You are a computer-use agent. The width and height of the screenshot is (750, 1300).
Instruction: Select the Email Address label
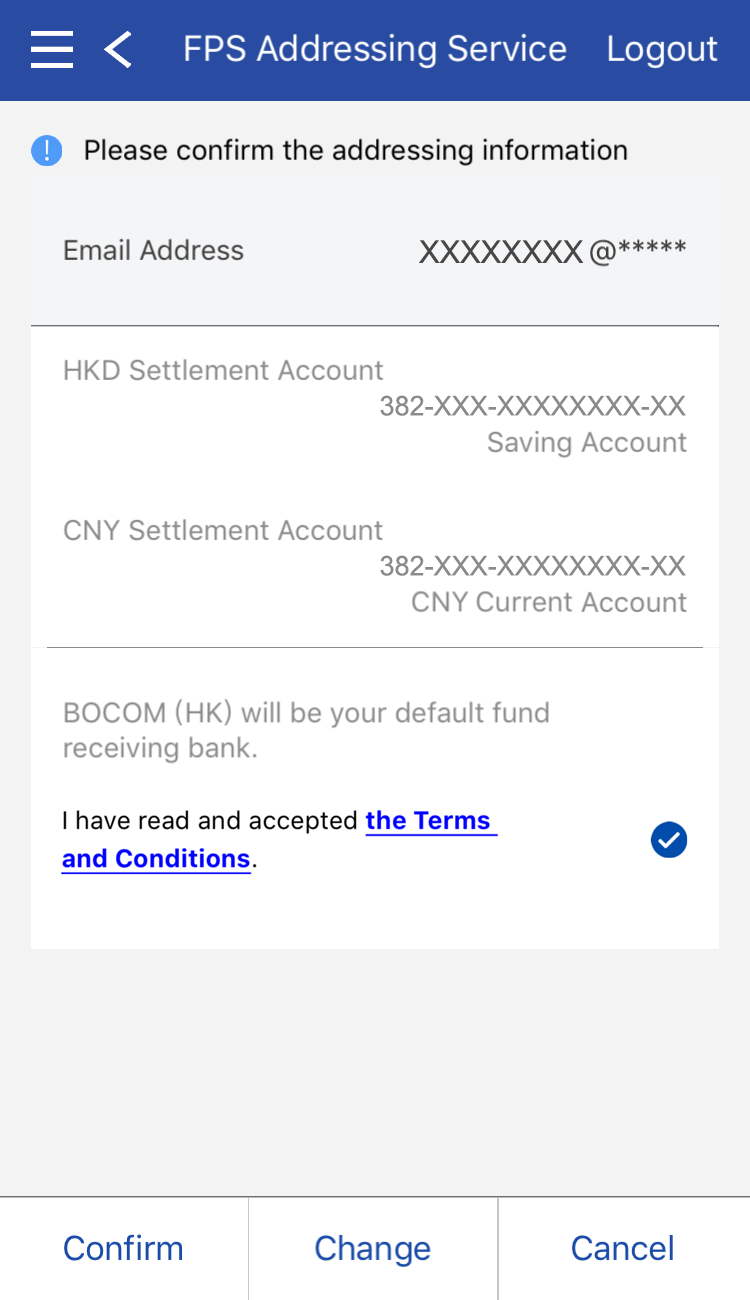(153, 250)
